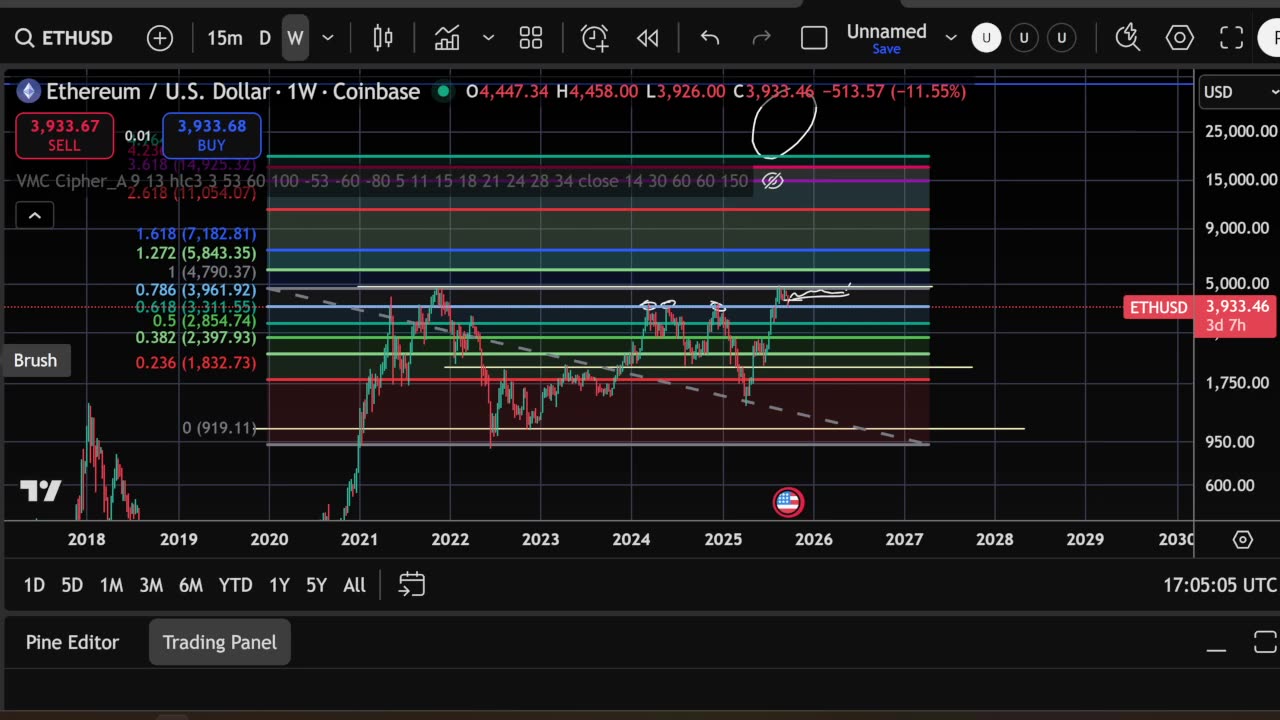Click the 25,000.00 price axis label
This screenshot has width=1280, height=720.
pyautogui.click(x=1241, y=131)
